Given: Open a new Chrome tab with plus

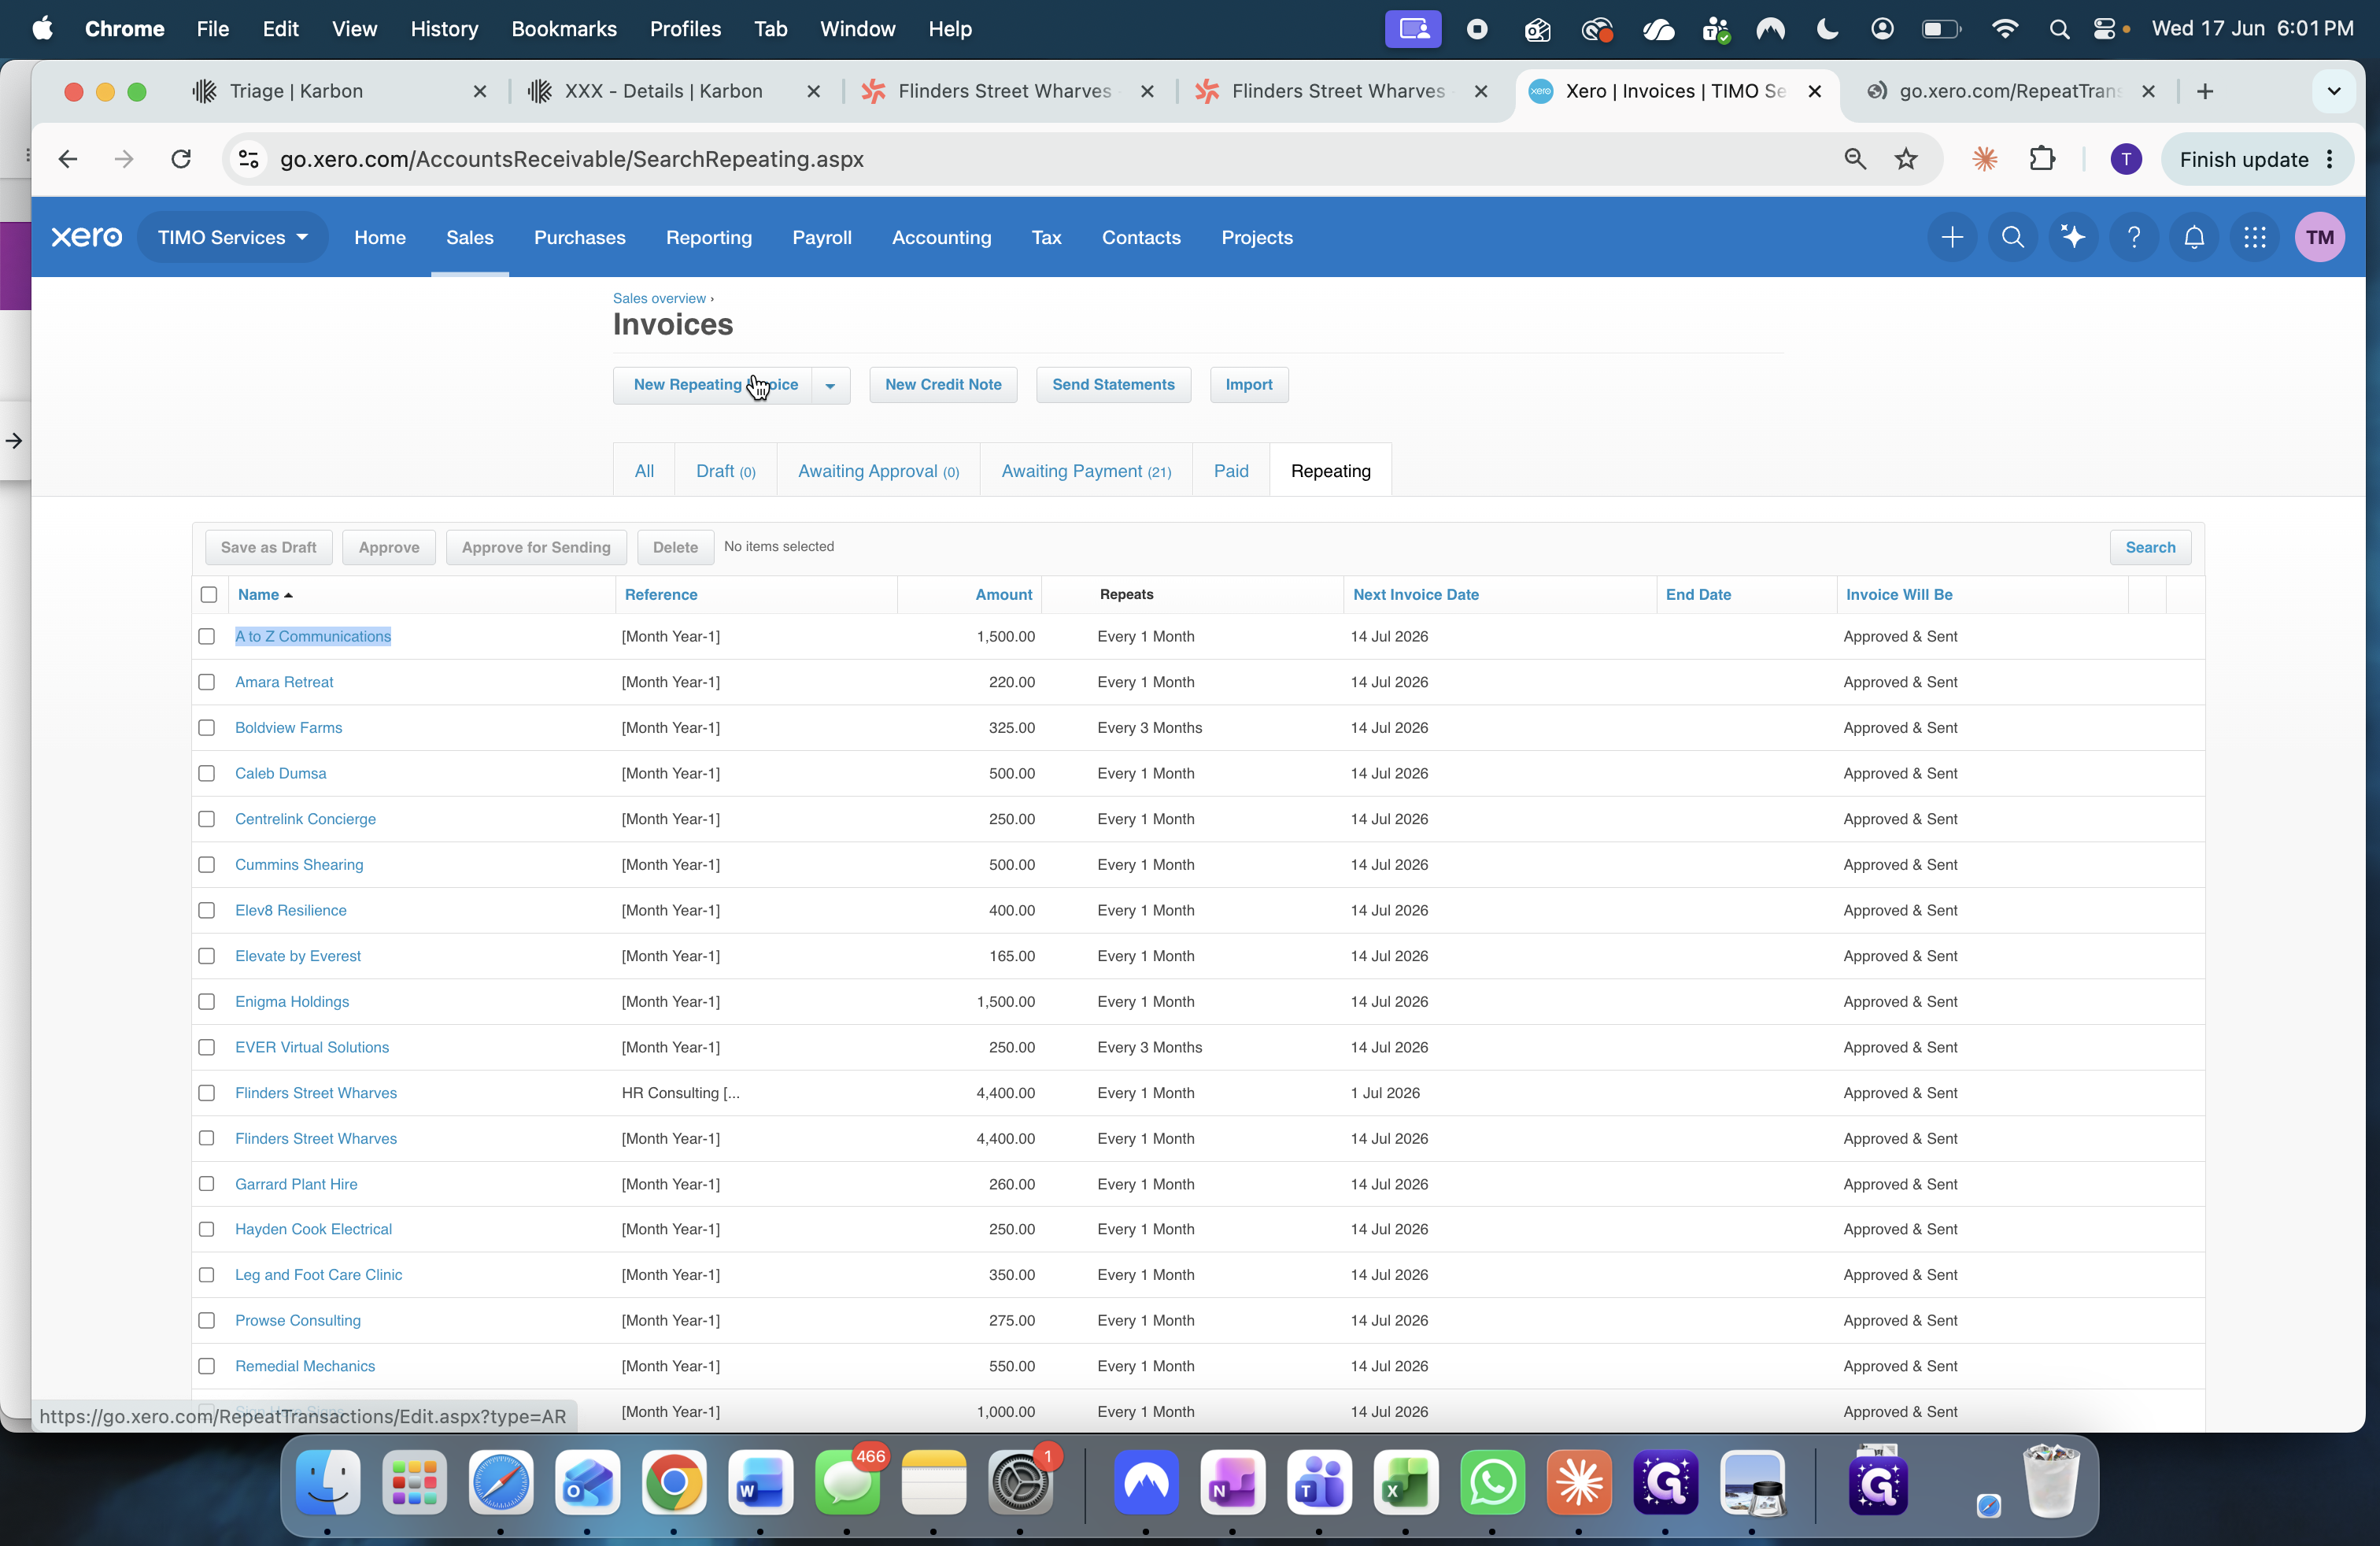Looking at the screenshot, I should (x=2205, y=91).
